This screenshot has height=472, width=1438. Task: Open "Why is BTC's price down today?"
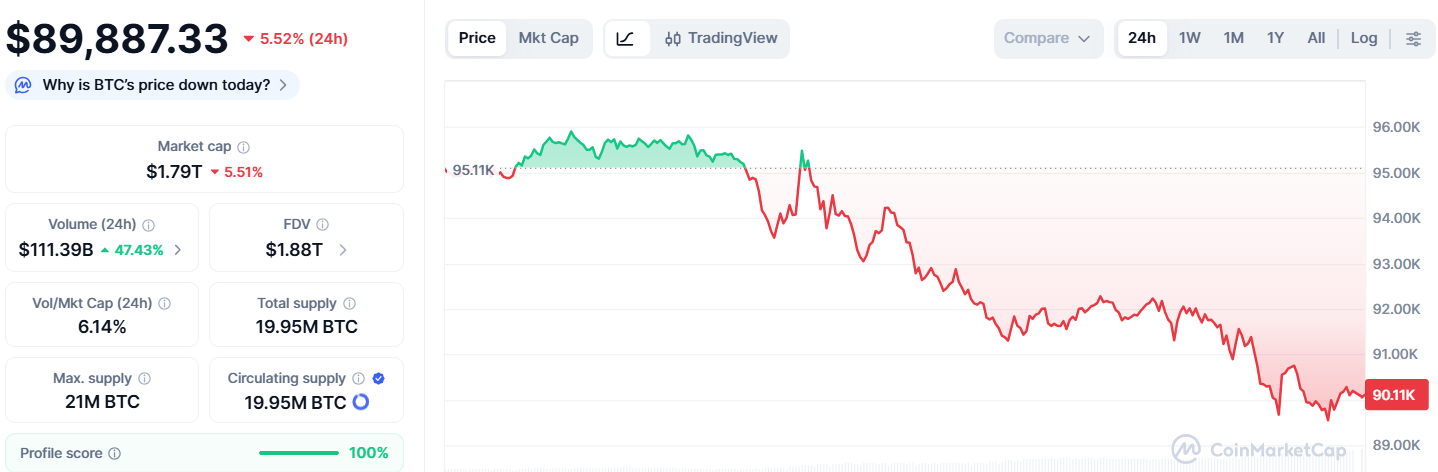coord(153,85)
